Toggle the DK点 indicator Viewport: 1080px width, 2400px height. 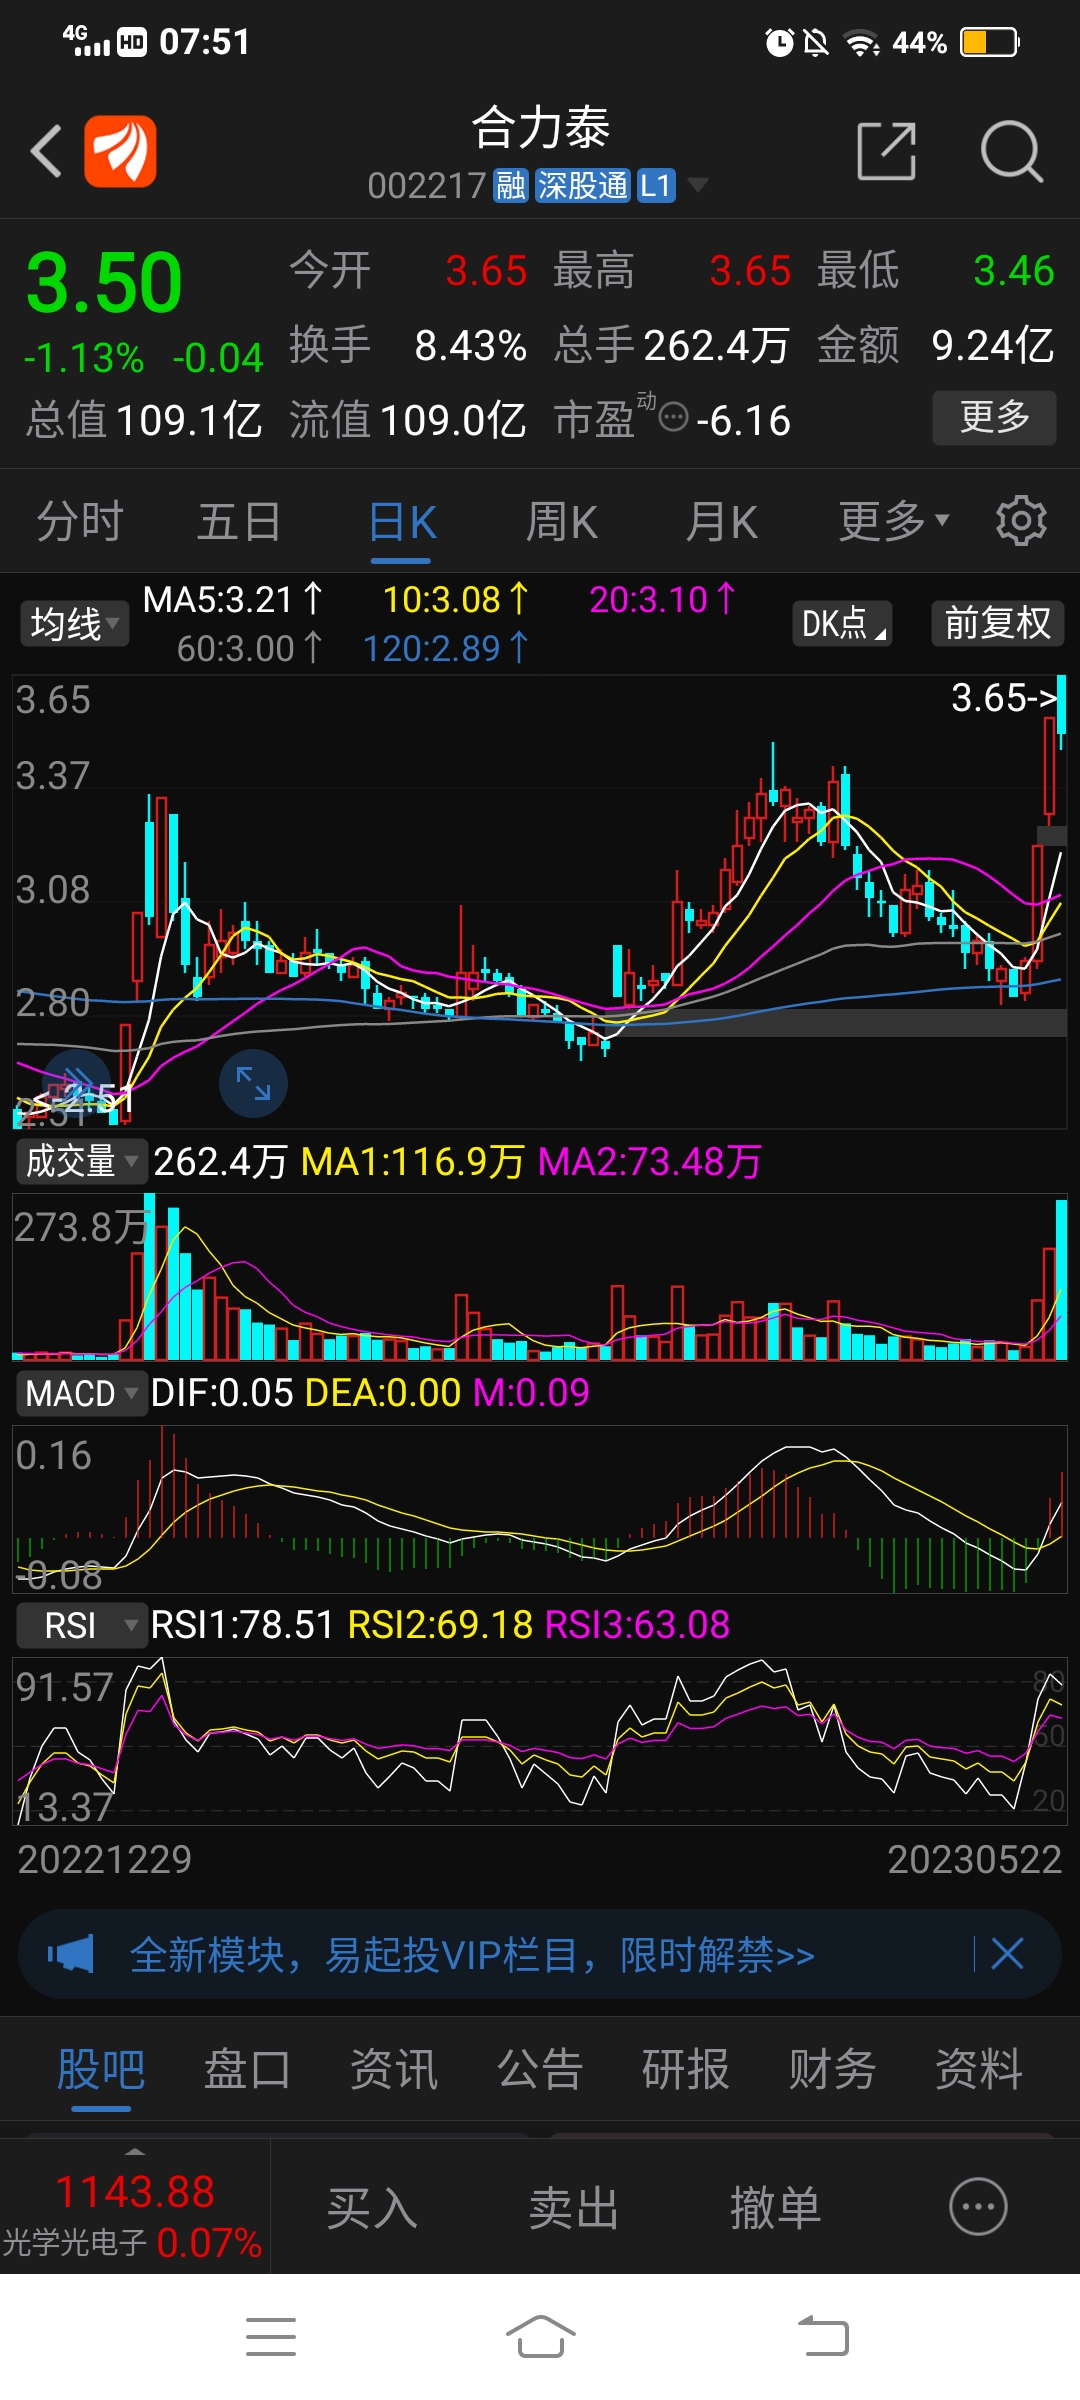click(x=842, y=623)
